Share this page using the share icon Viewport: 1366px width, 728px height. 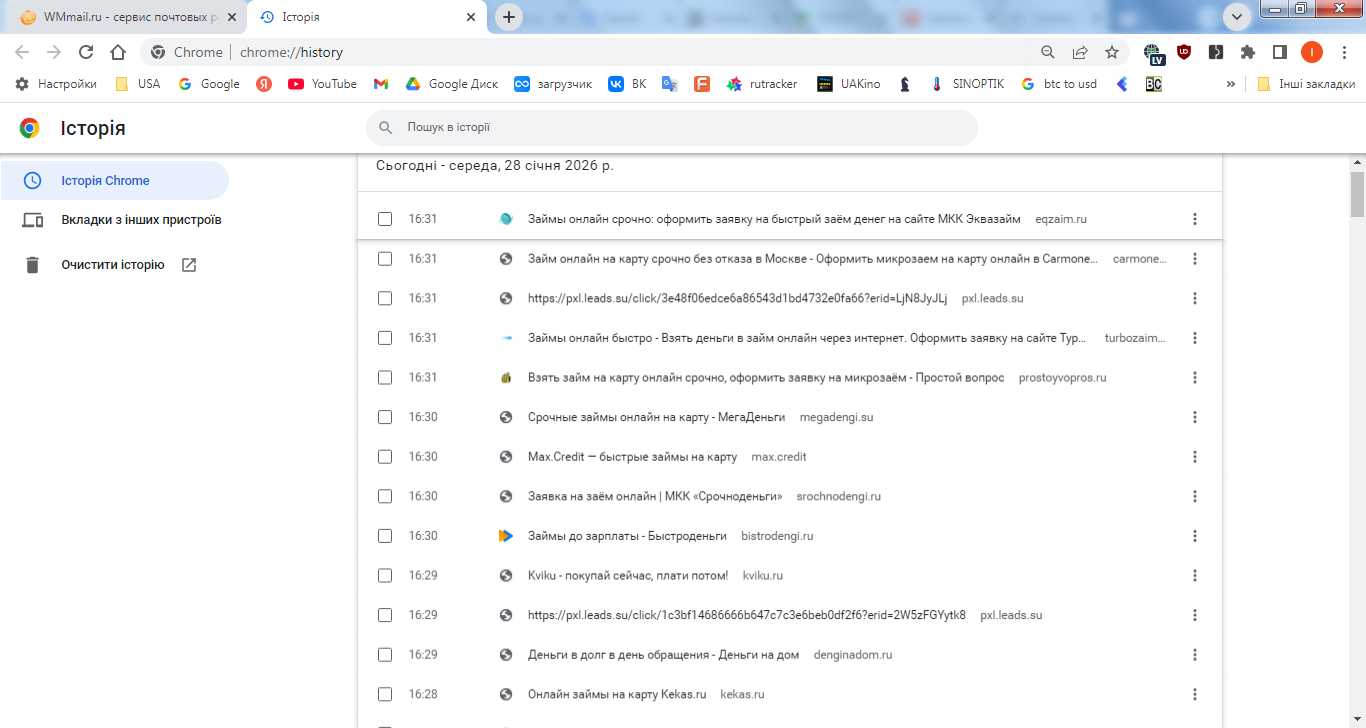[x=1080, y=52]
